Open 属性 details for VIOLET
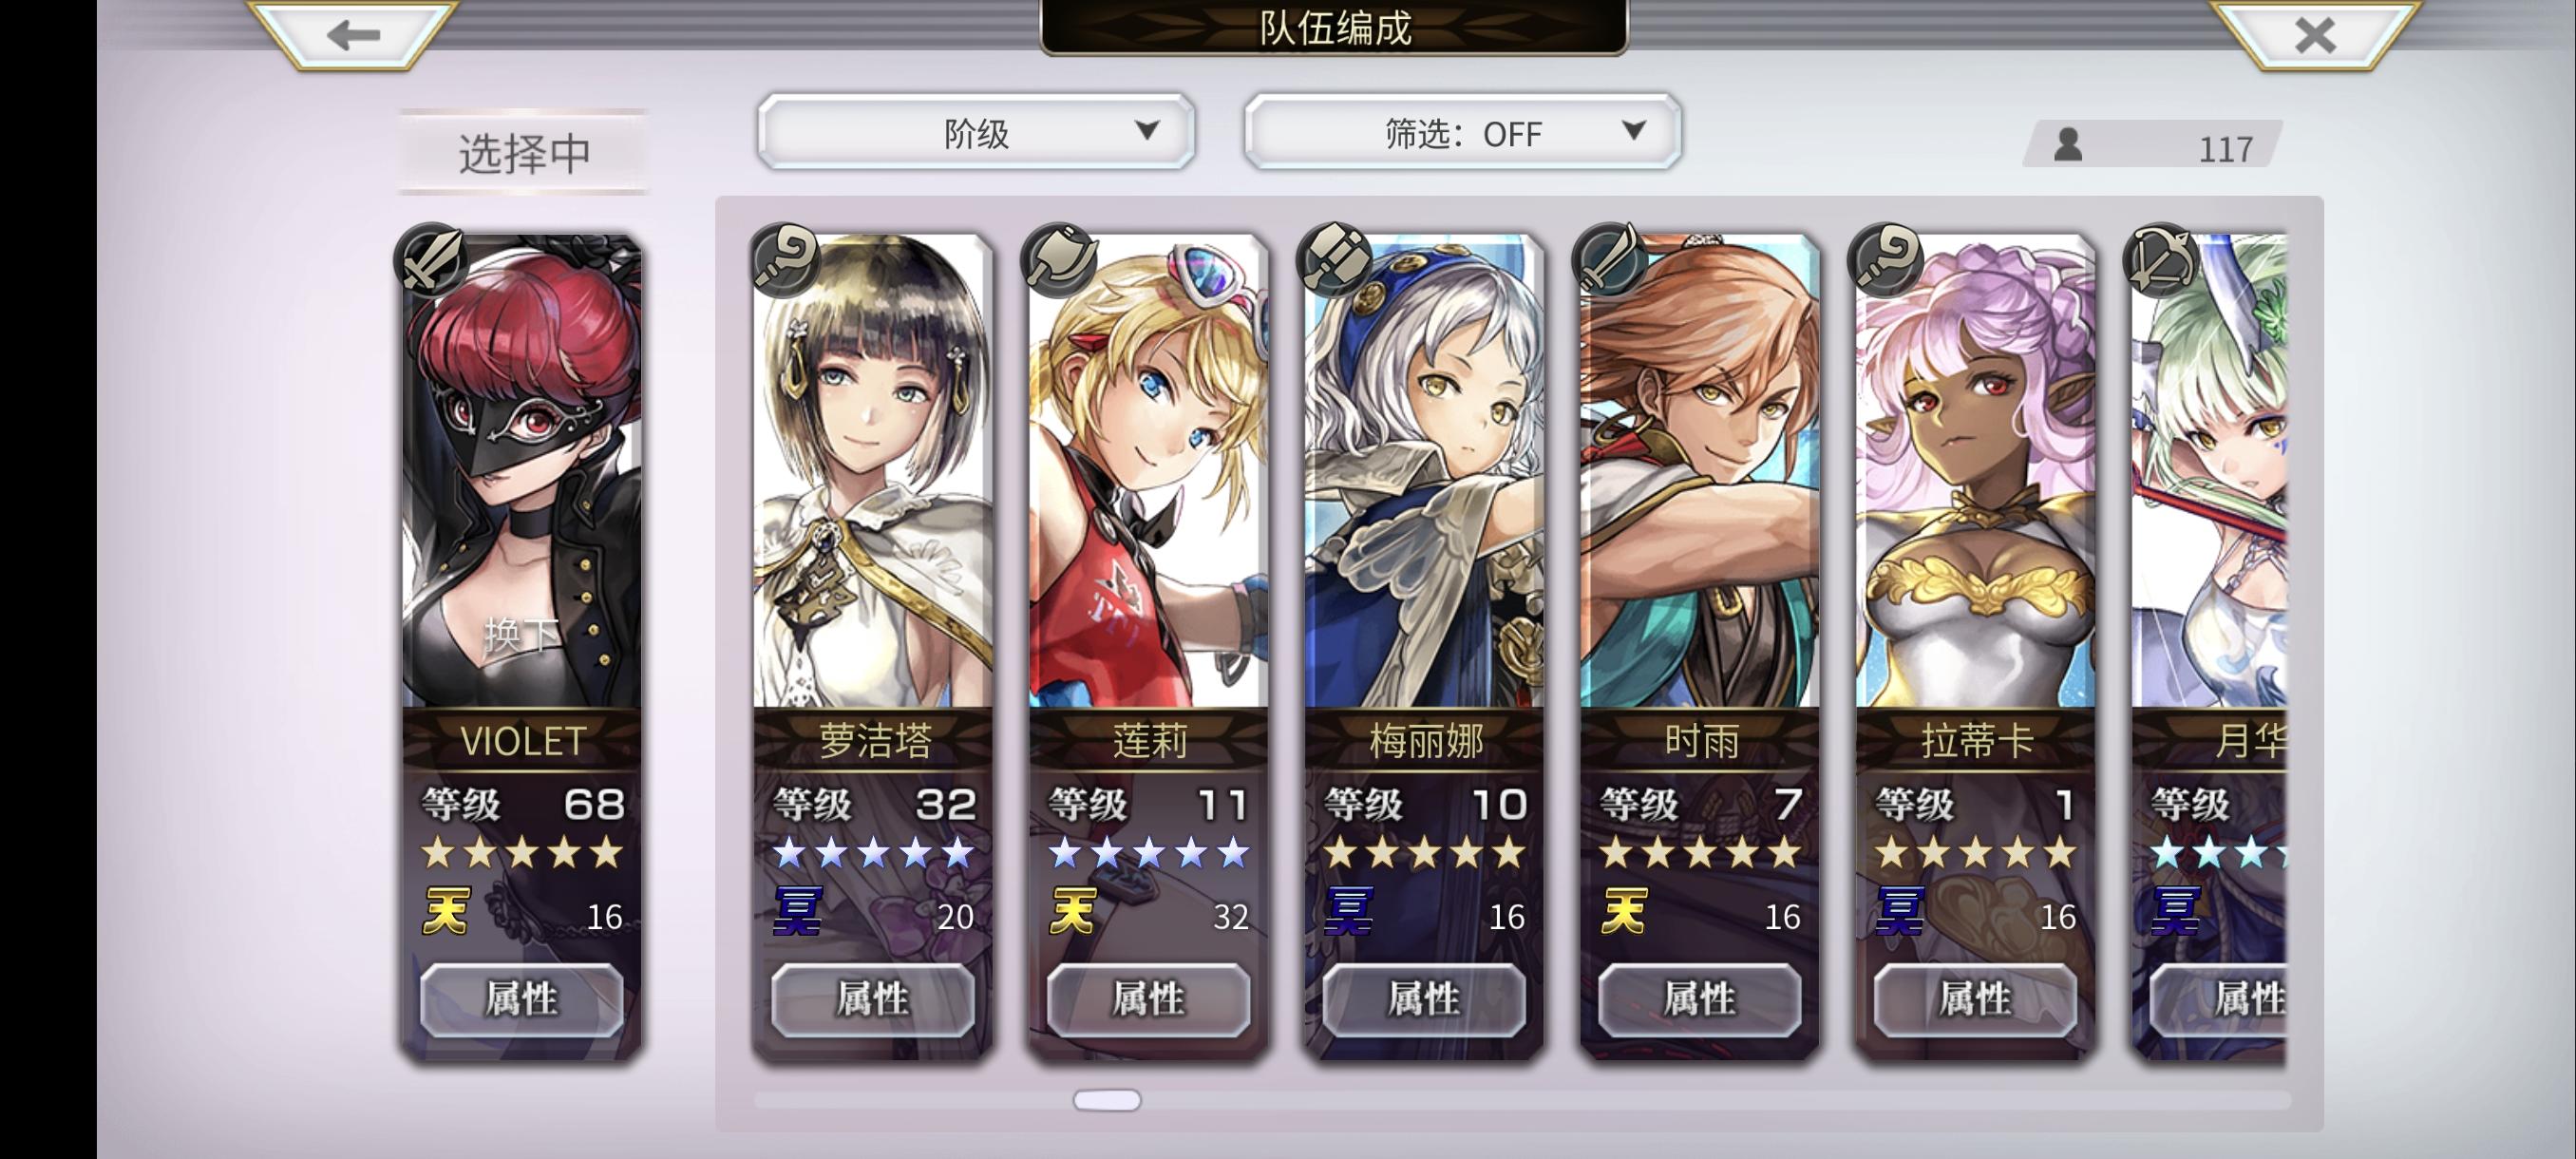The width and height of the screenshot is (2576, 1159). point(521,999)
